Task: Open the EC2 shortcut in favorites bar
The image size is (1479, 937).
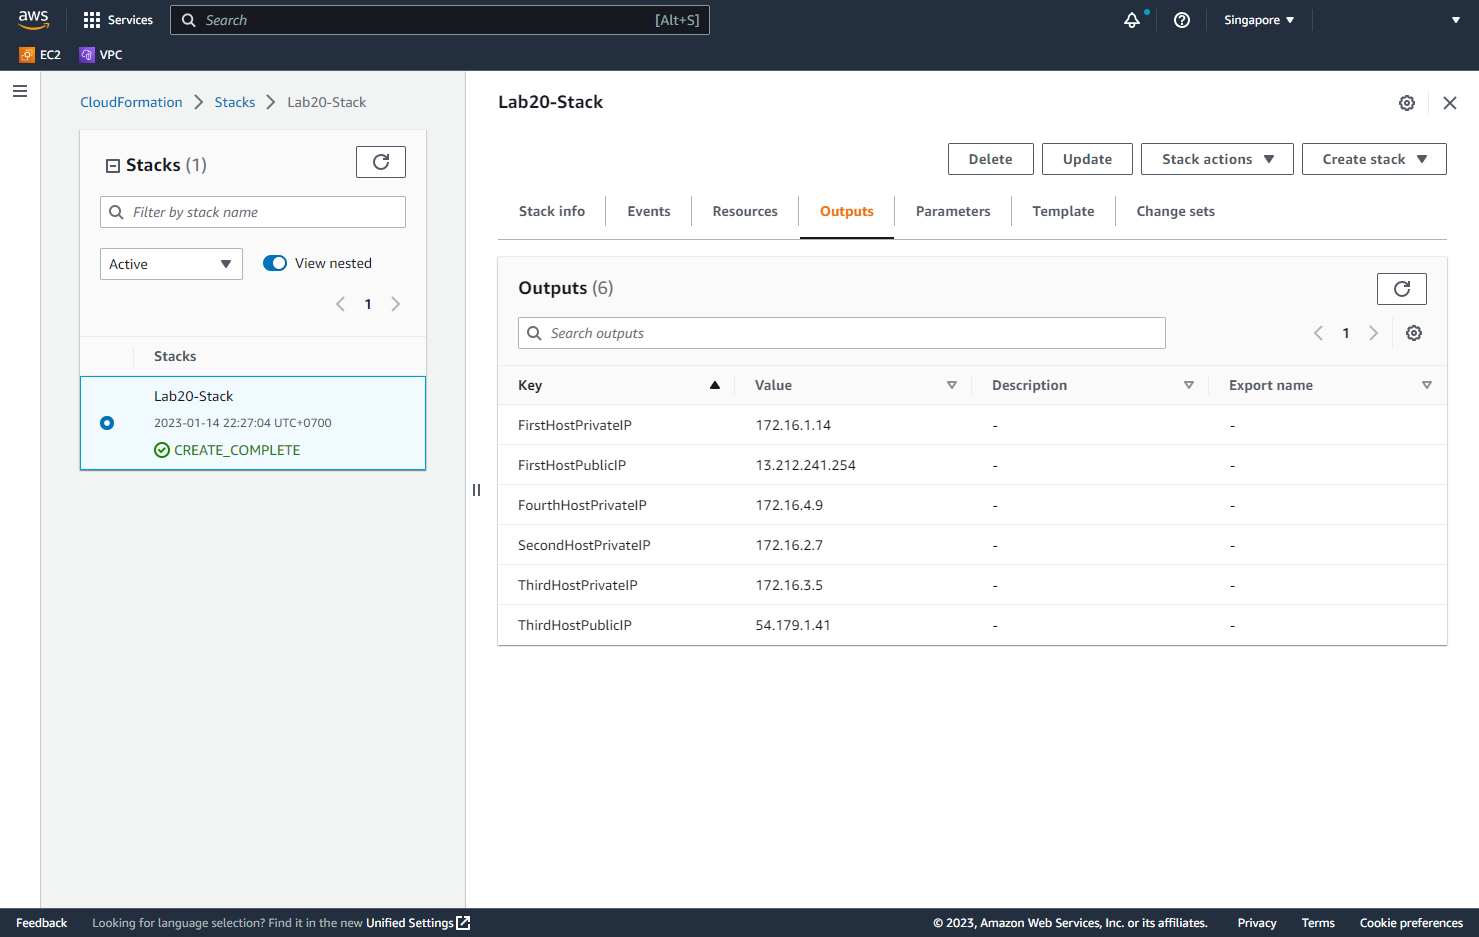Action: (x=40, y=55)
